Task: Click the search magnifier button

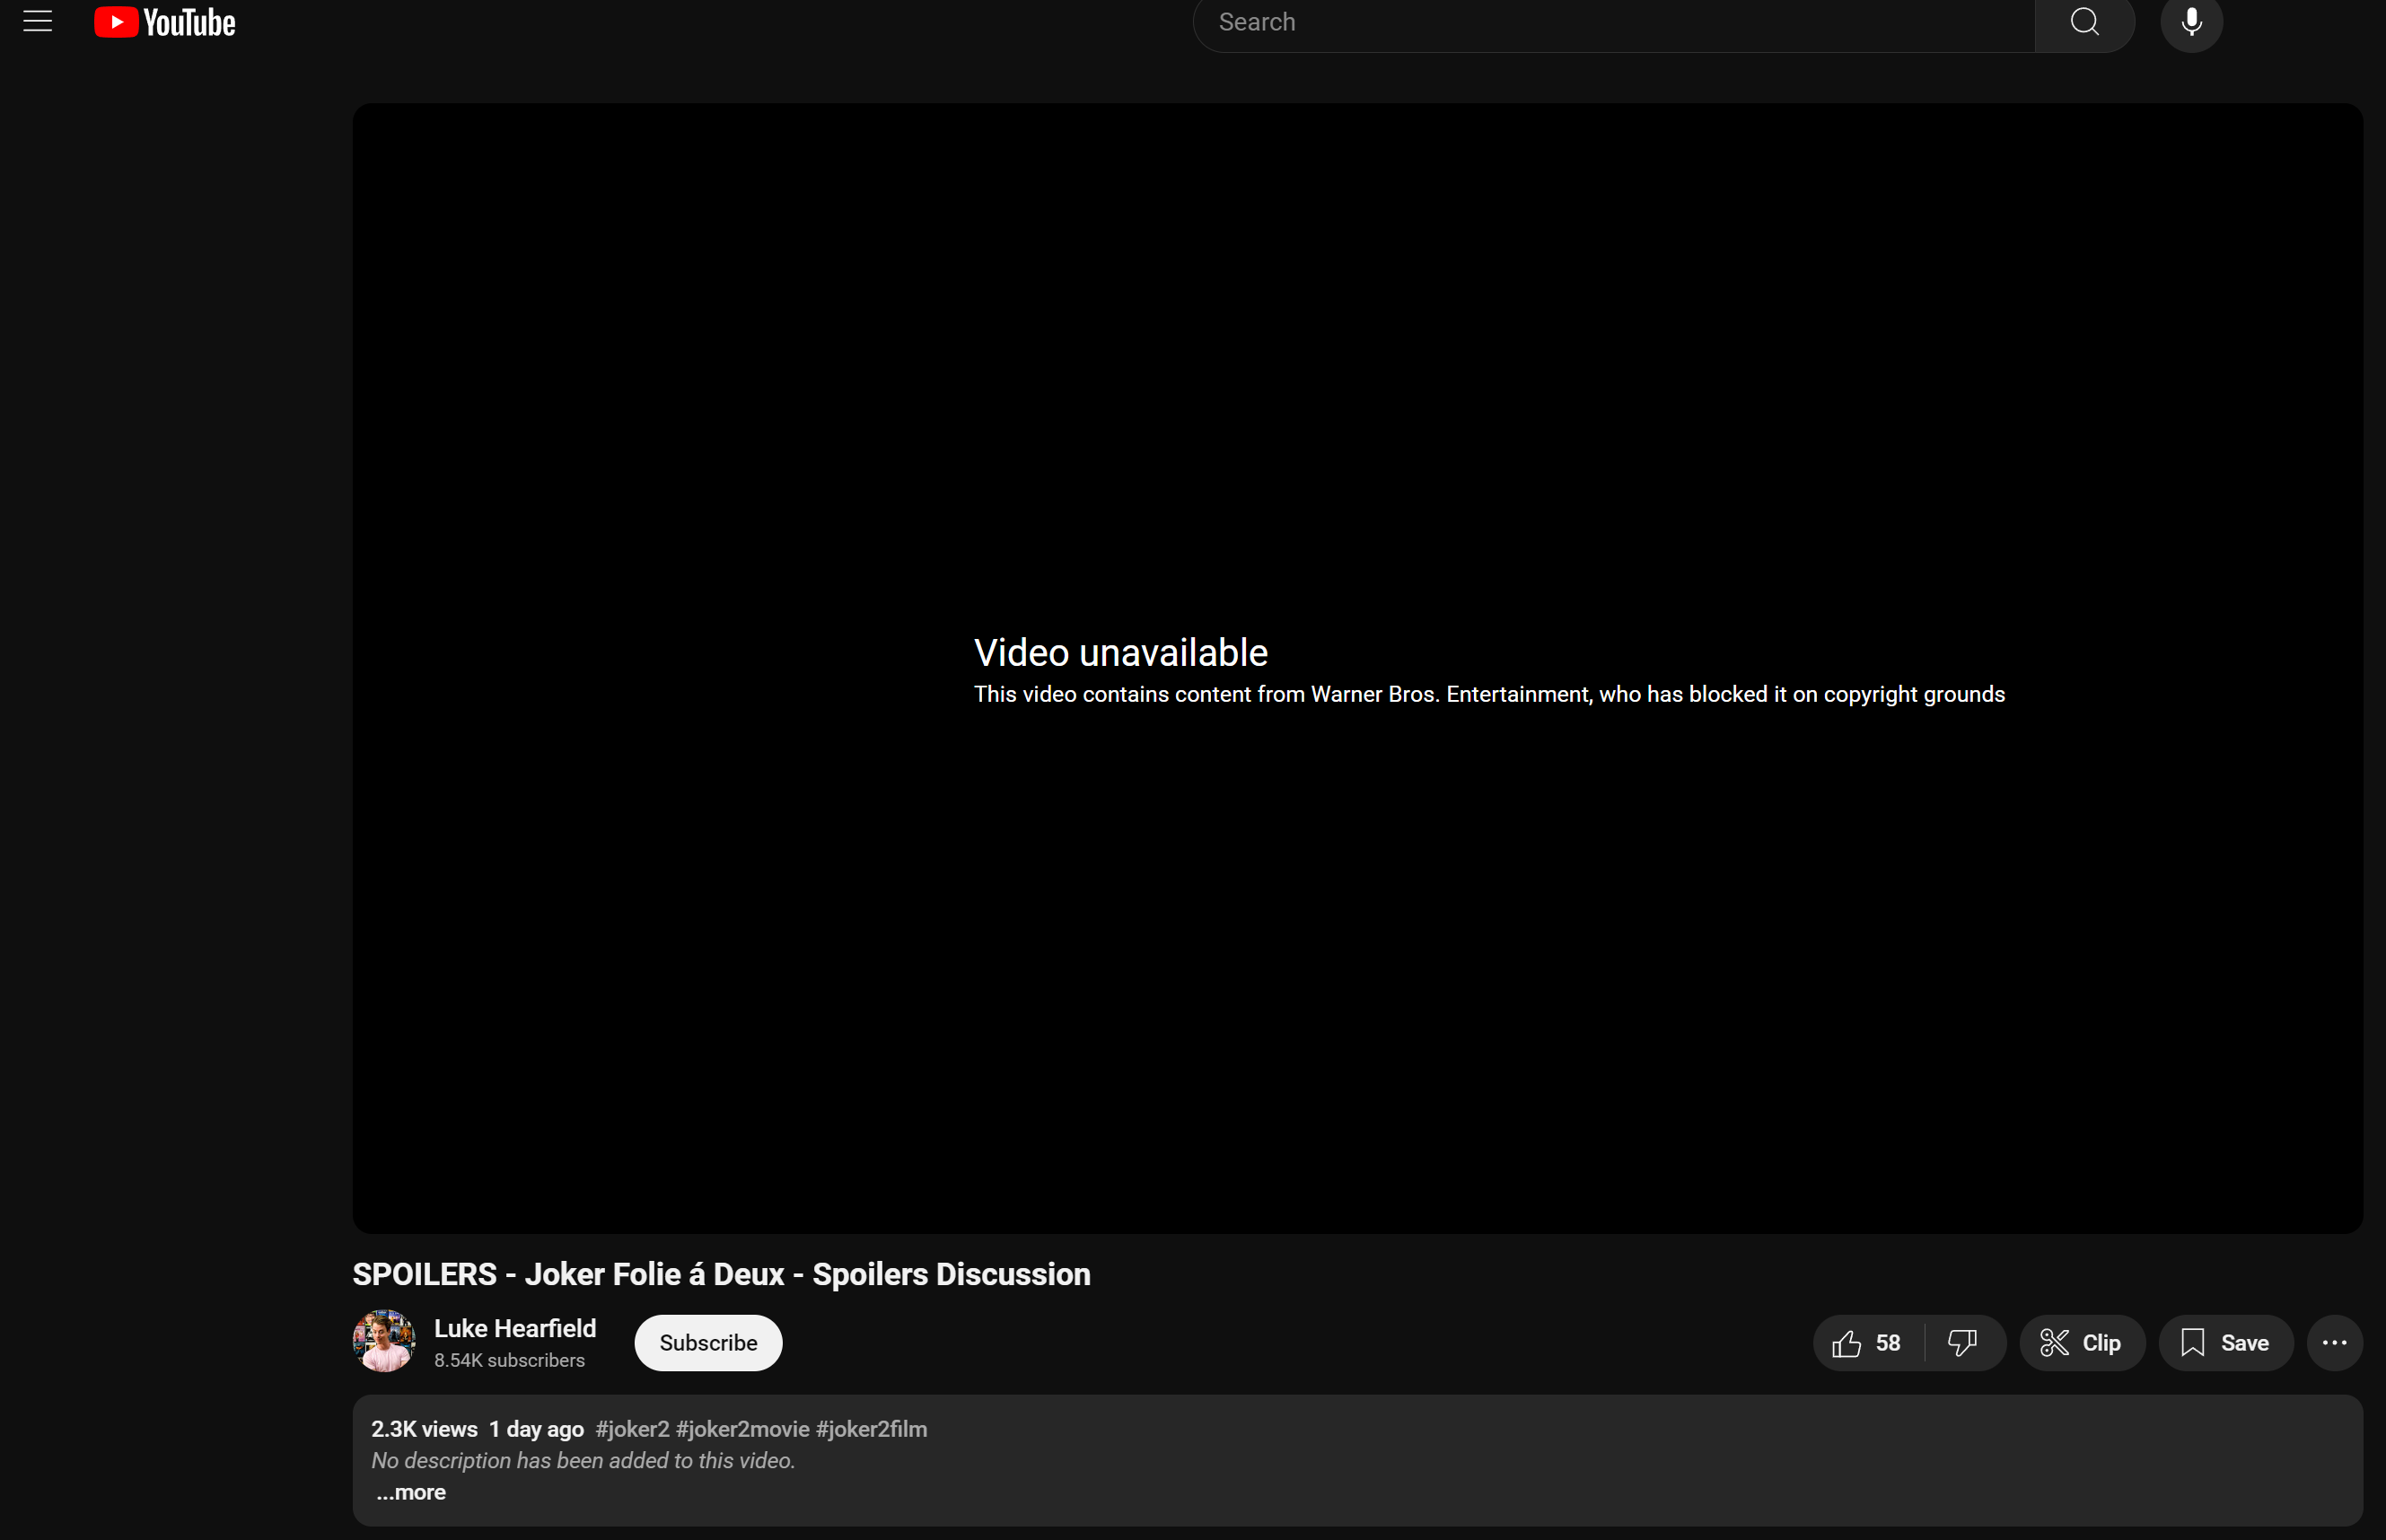Action: pos(2084,22)
